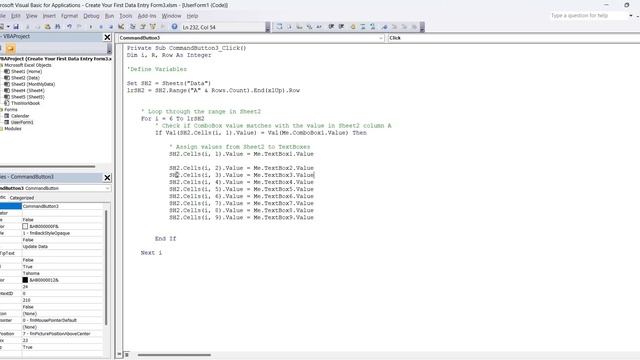Screen dimensions: 640x360
Task: Open the View menu
Action: tap(31, 16)
